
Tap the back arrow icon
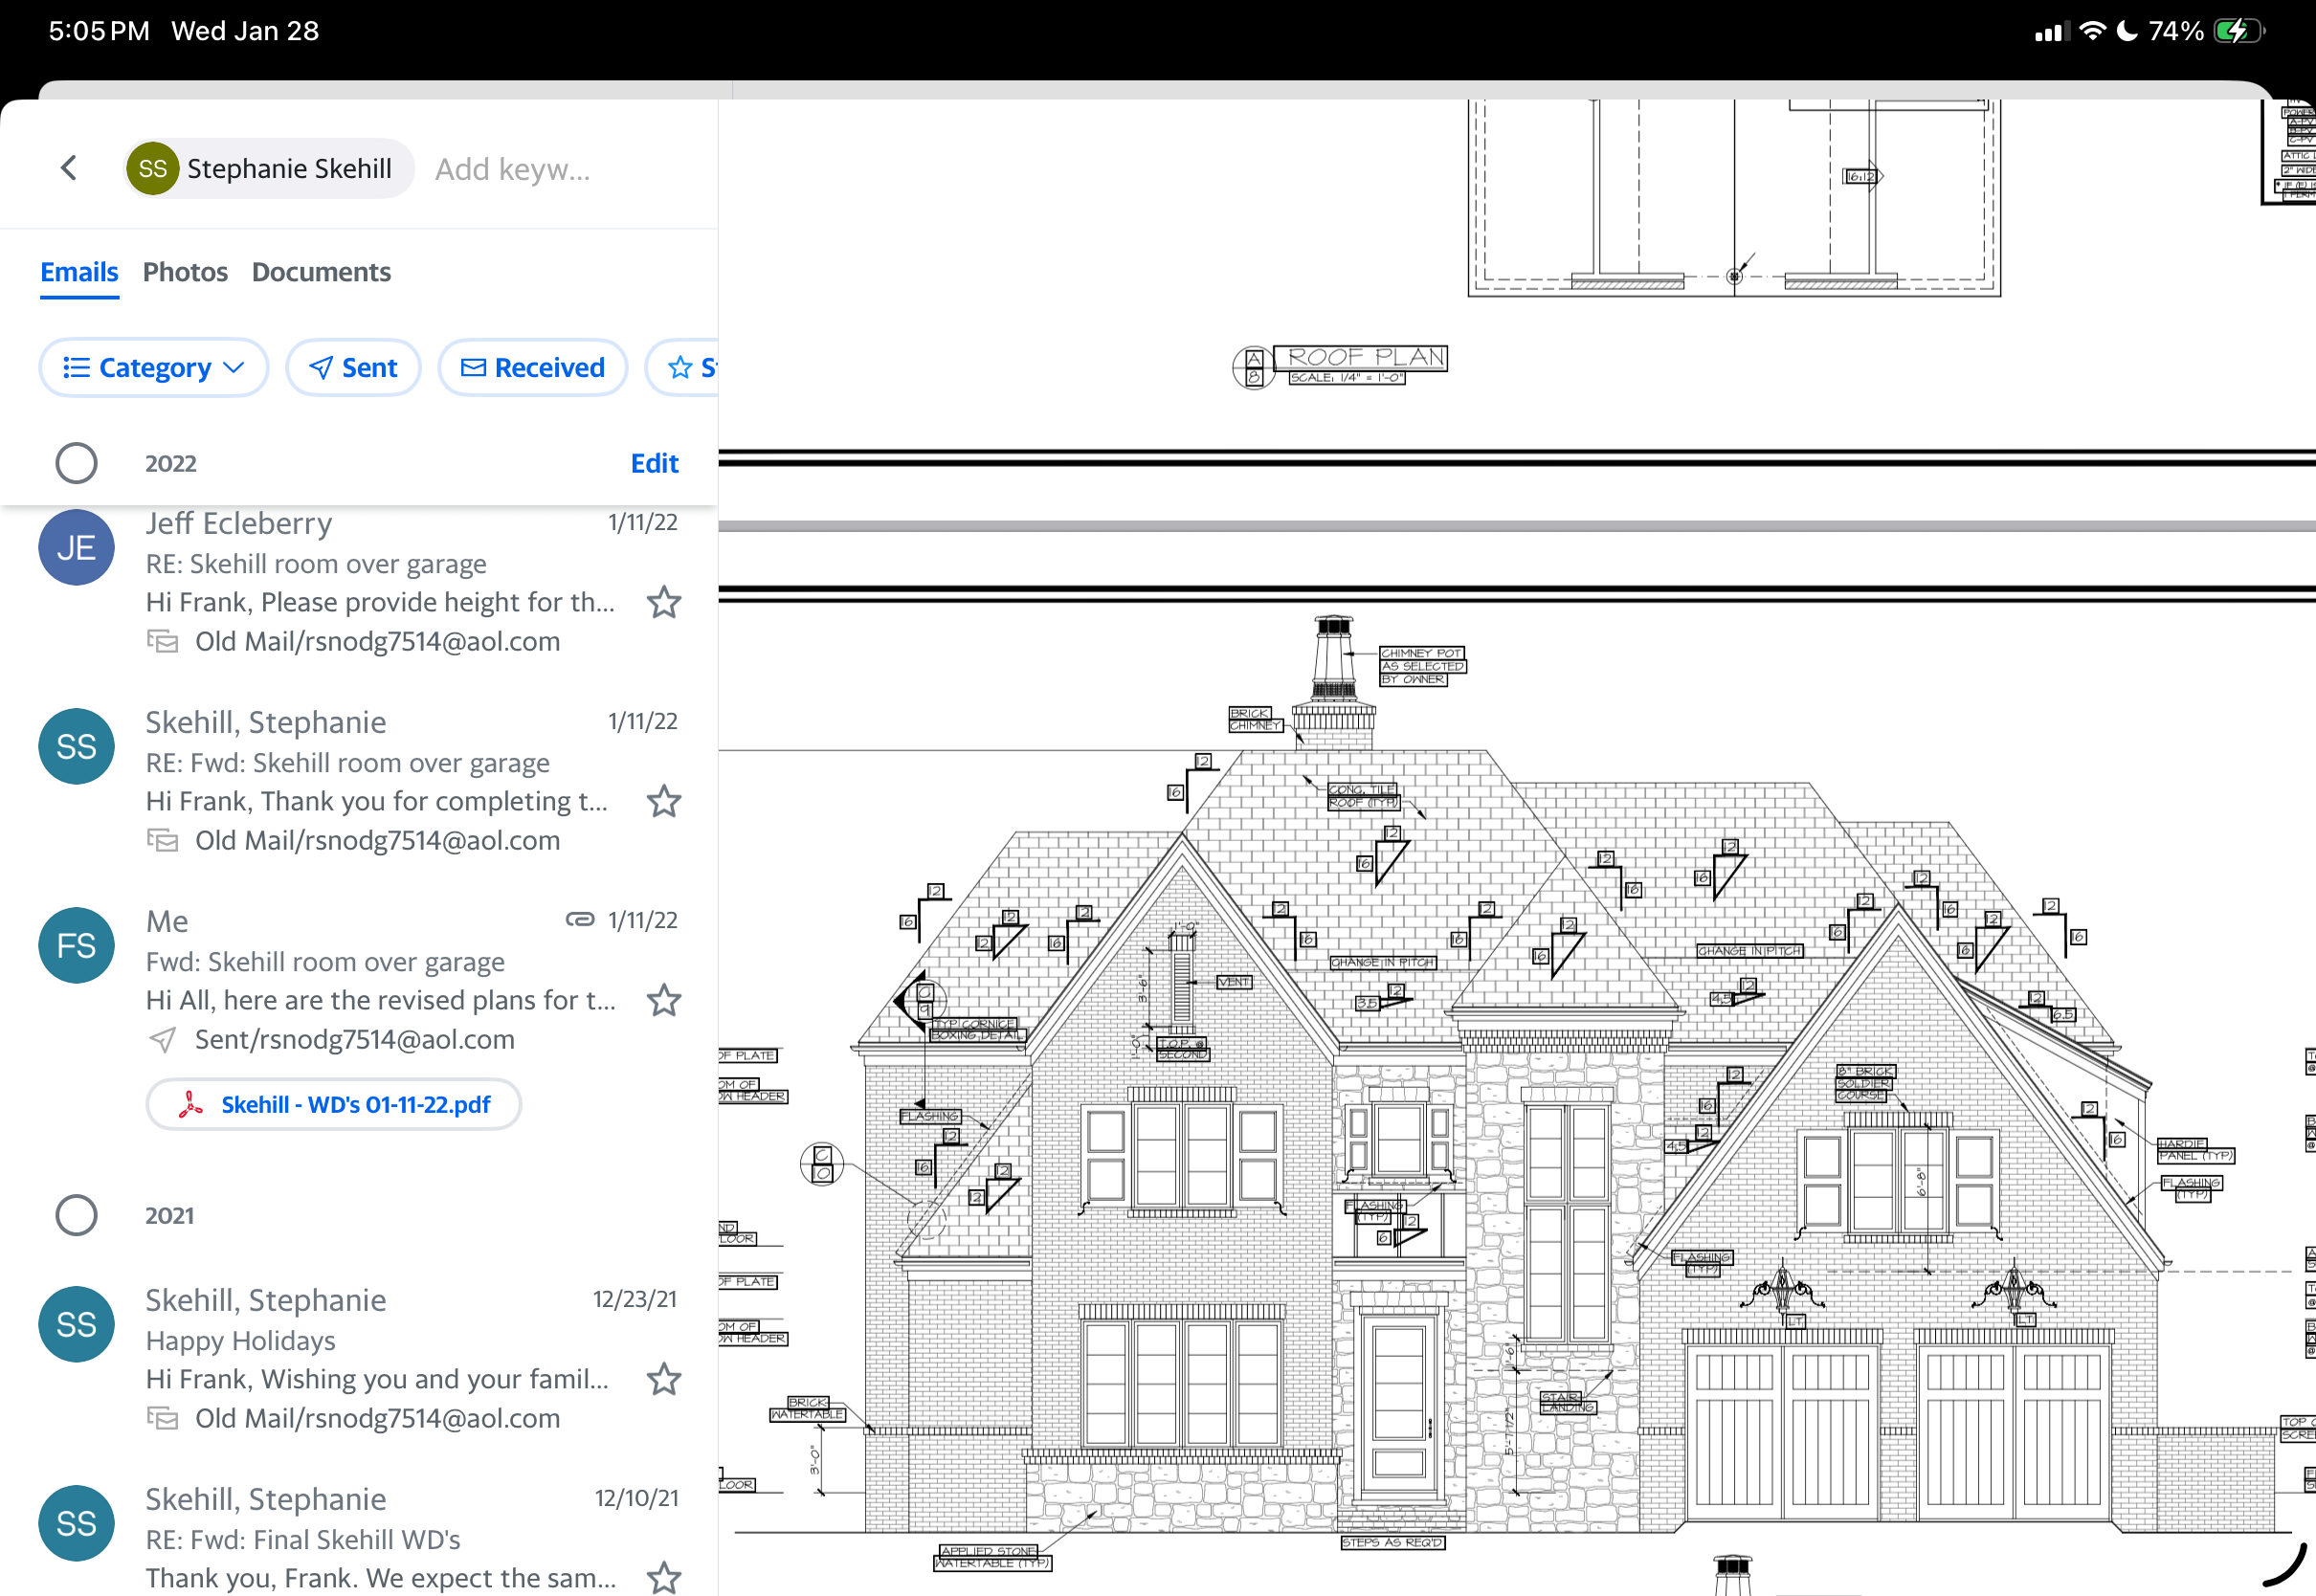point(69,168)
